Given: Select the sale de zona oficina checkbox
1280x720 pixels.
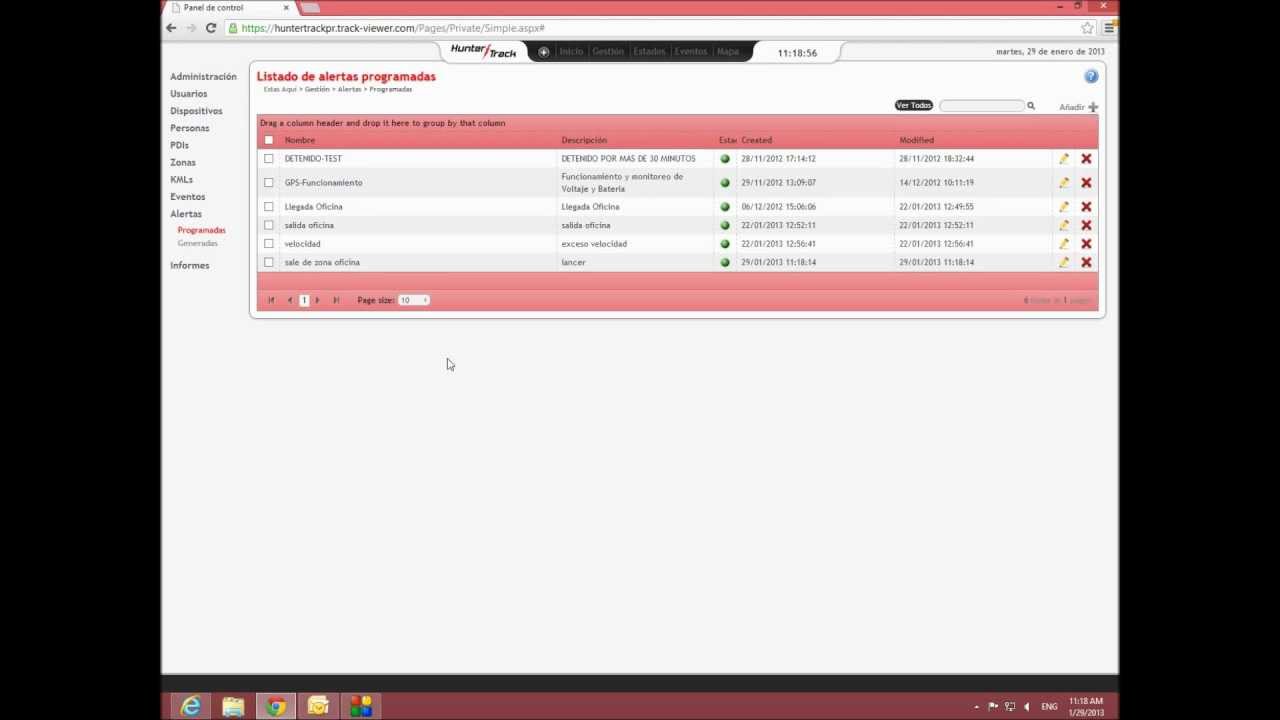Looking at the screenshot, I should (x=269, y=262).
